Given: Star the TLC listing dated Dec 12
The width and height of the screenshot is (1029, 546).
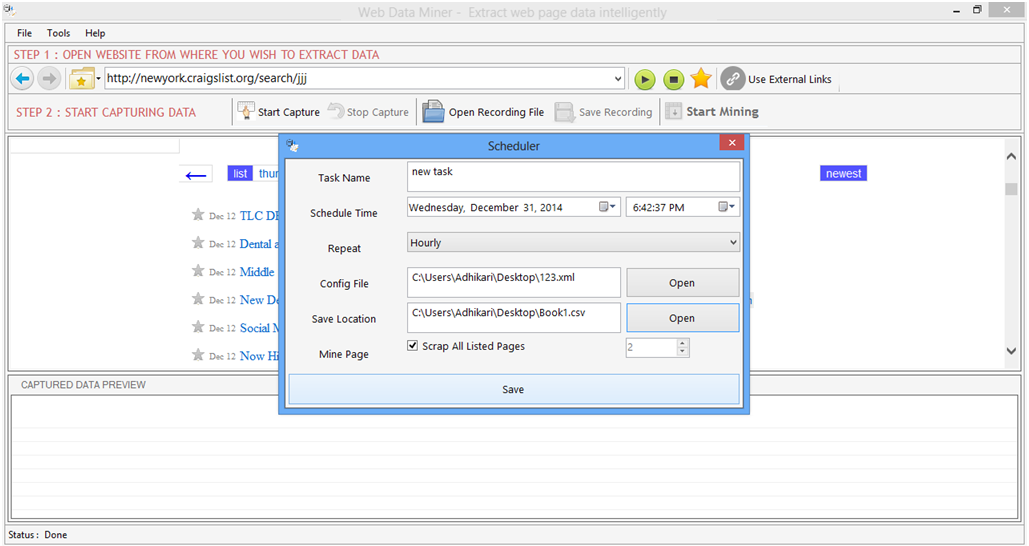Looking at the screenshot, I should 198,215.
